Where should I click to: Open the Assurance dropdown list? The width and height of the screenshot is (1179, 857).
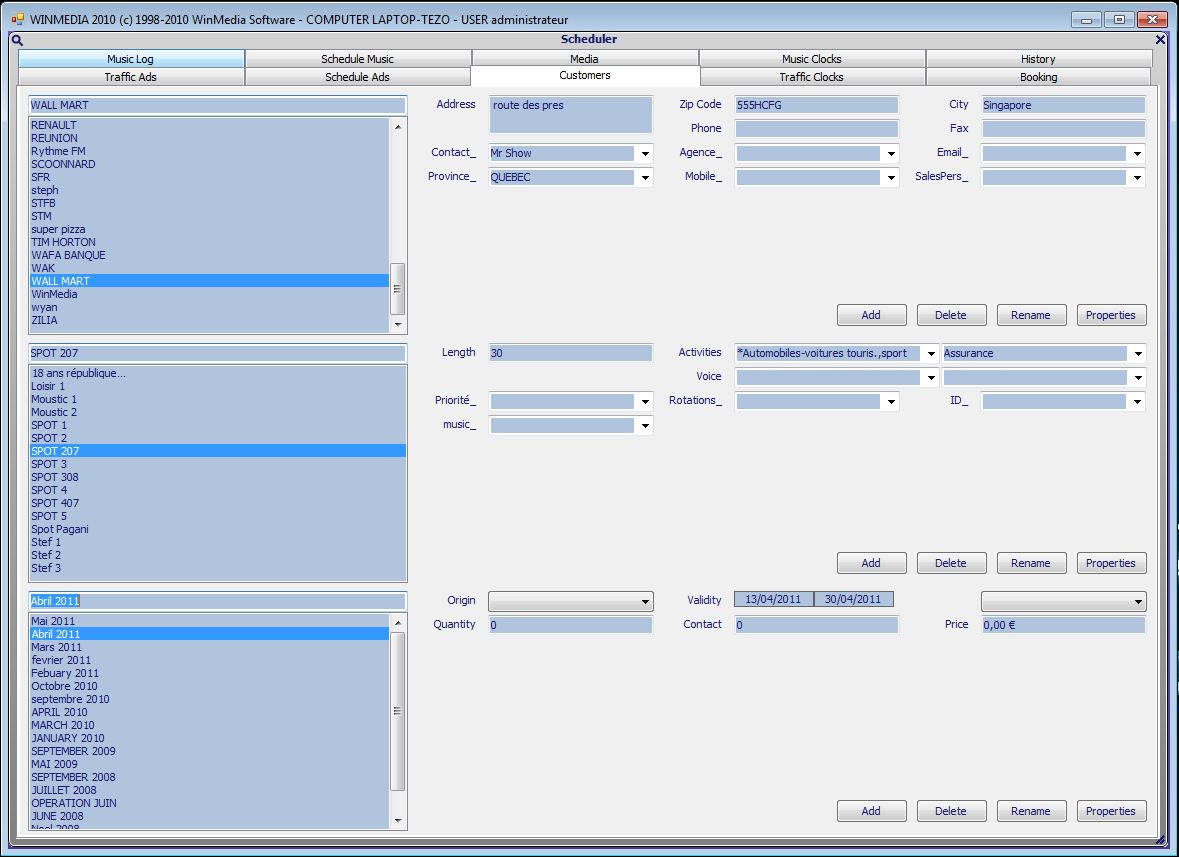tap(1137, 354)
